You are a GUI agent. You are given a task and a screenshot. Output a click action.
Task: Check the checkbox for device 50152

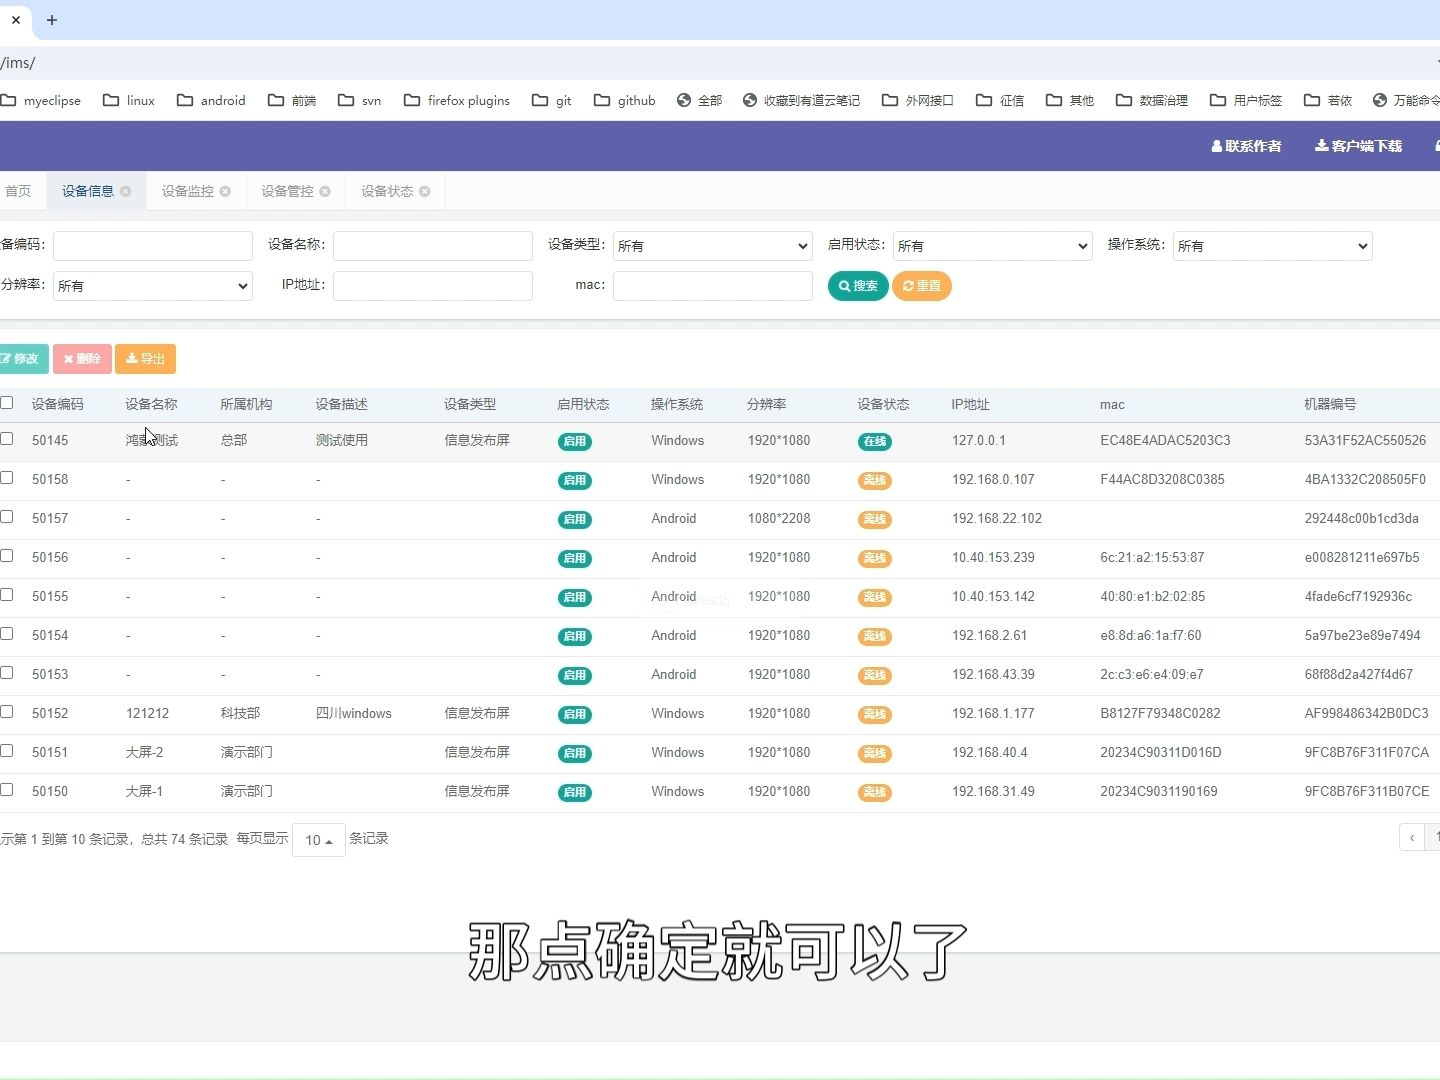(x=7, y=710)
